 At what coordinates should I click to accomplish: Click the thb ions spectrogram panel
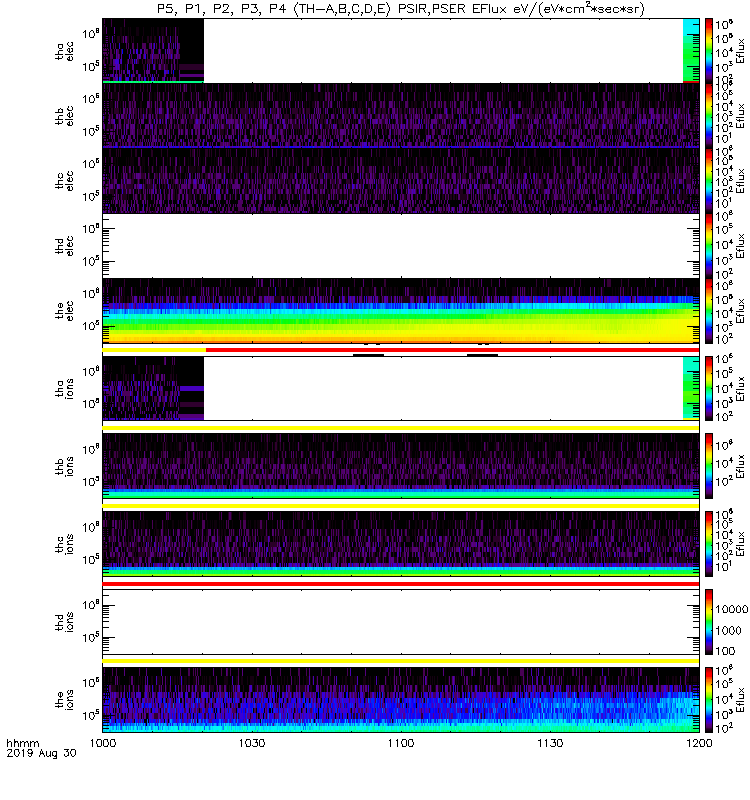(401, 466)
